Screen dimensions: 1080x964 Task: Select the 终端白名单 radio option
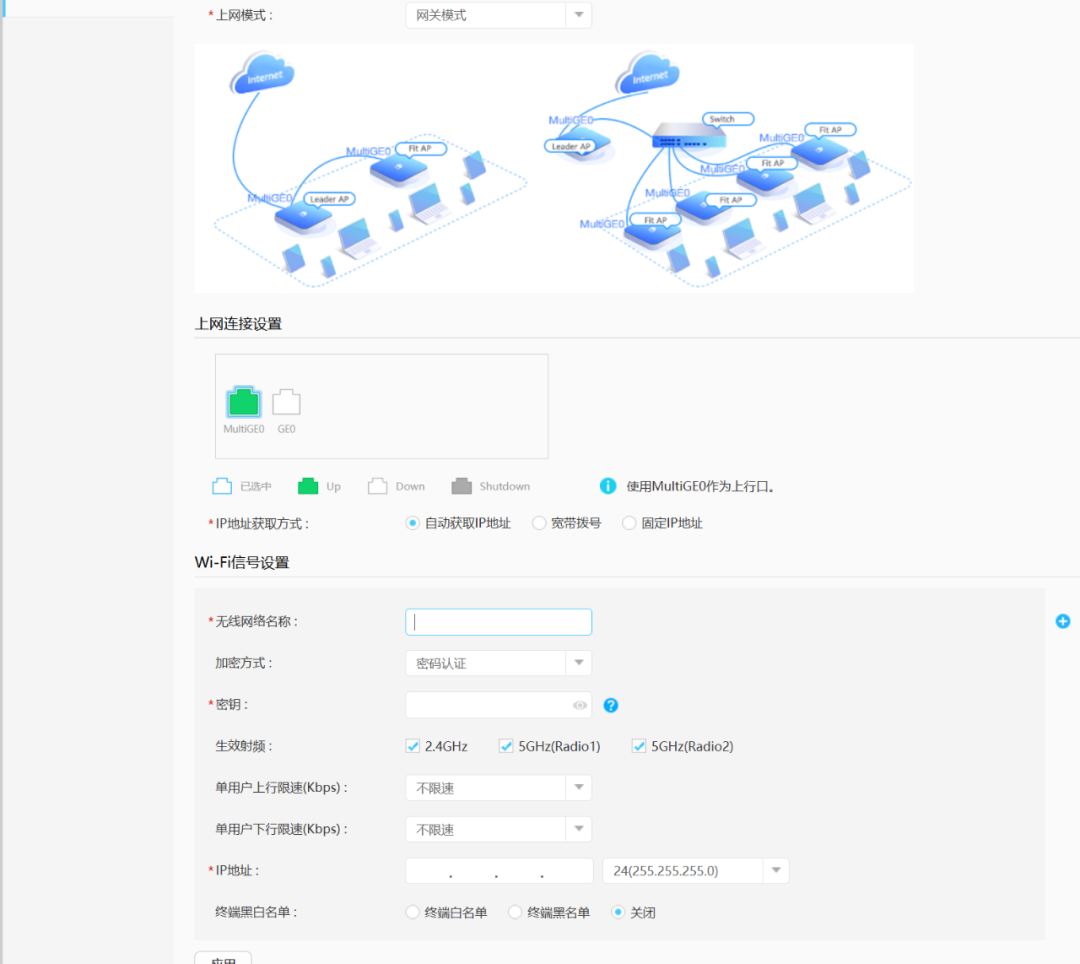click(412, 912)
